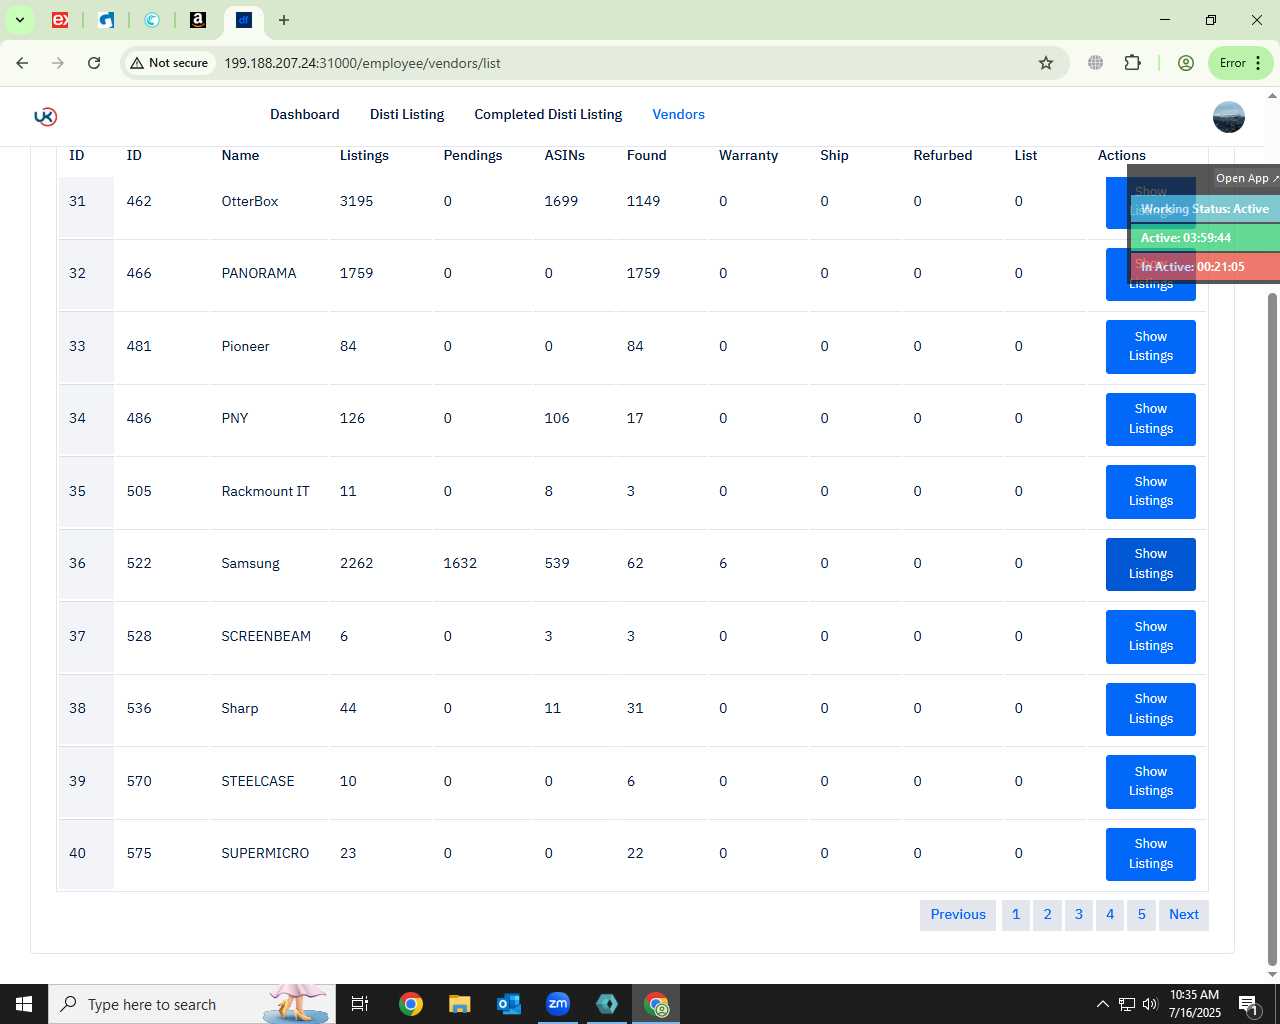Open the tab search dropdown arrow
1280x1024 pixels.
[x=19, y=20]
